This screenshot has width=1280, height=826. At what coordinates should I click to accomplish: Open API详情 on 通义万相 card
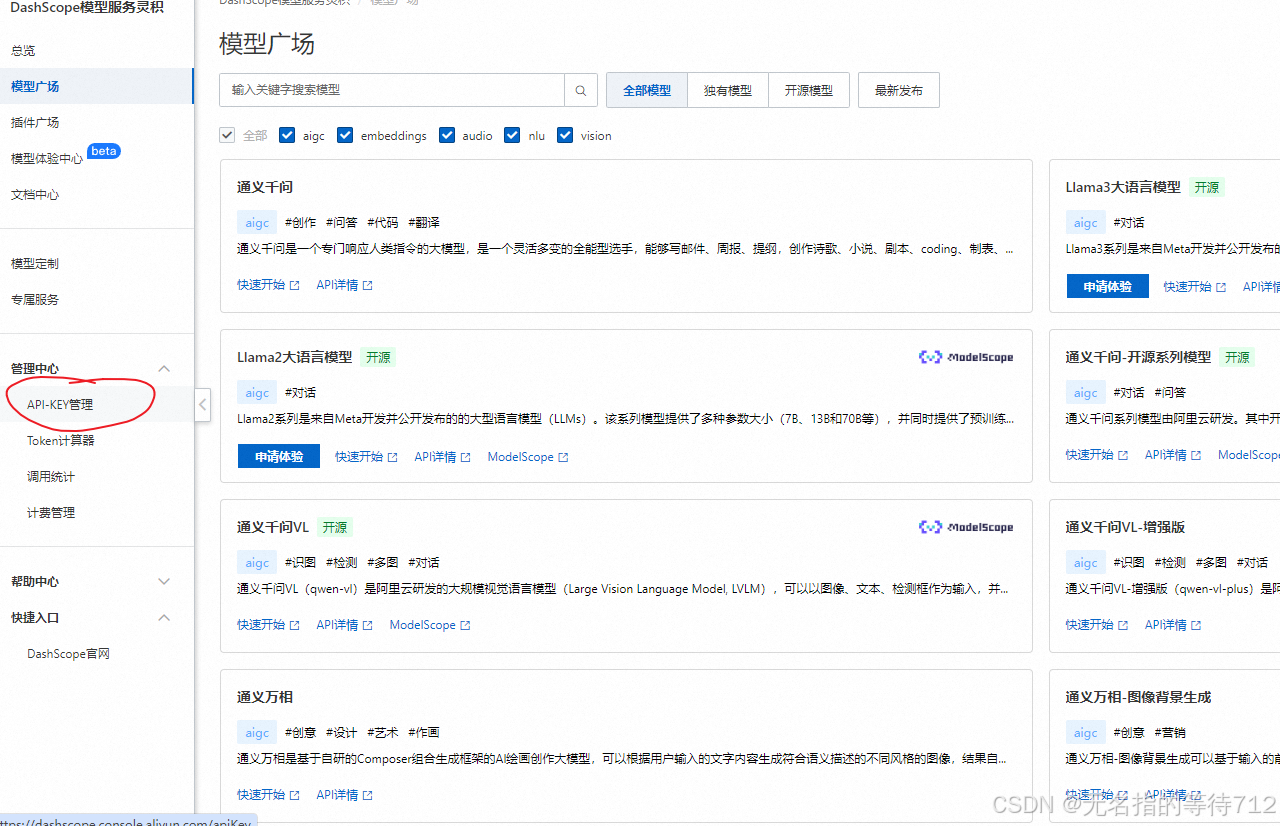(345, 795)
